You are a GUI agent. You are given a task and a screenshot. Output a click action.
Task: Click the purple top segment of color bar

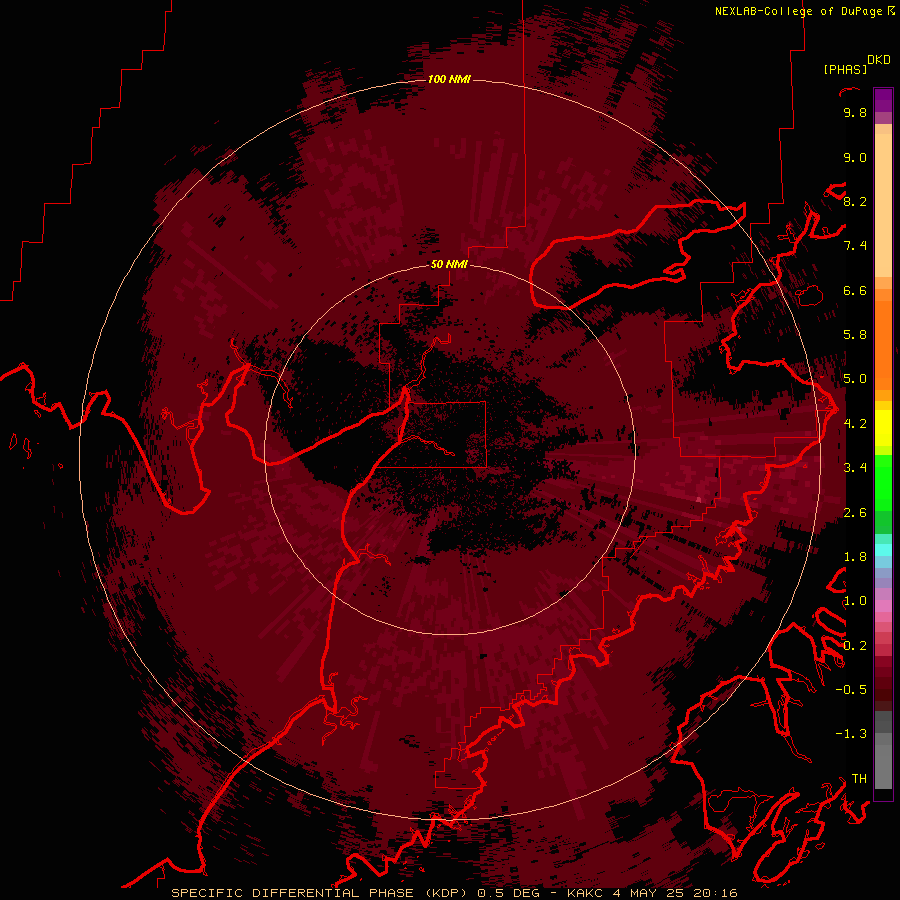click(883, 100)
